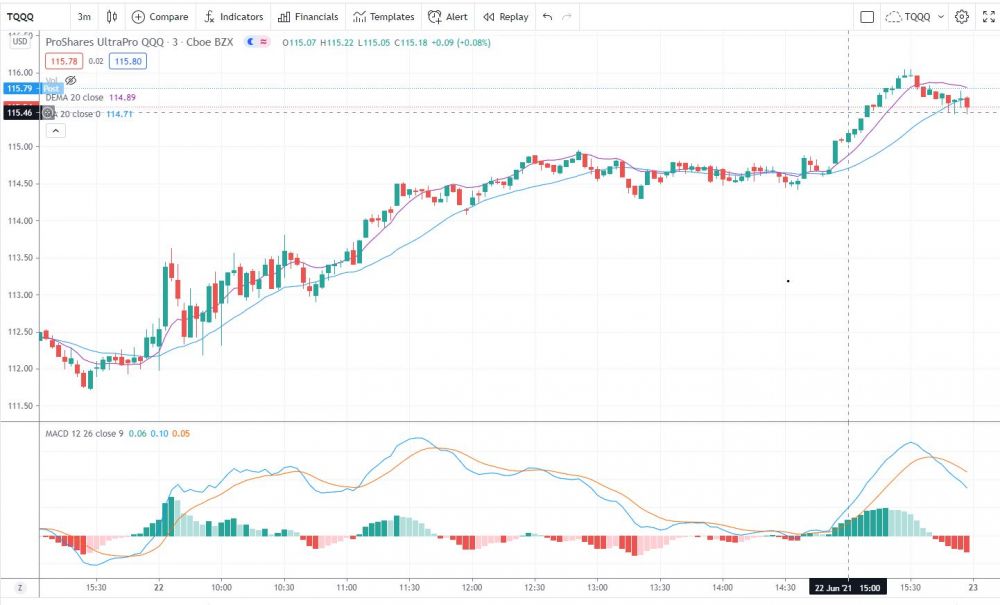
Task: Open the layout selector square icon
Action: click(867, 17)
